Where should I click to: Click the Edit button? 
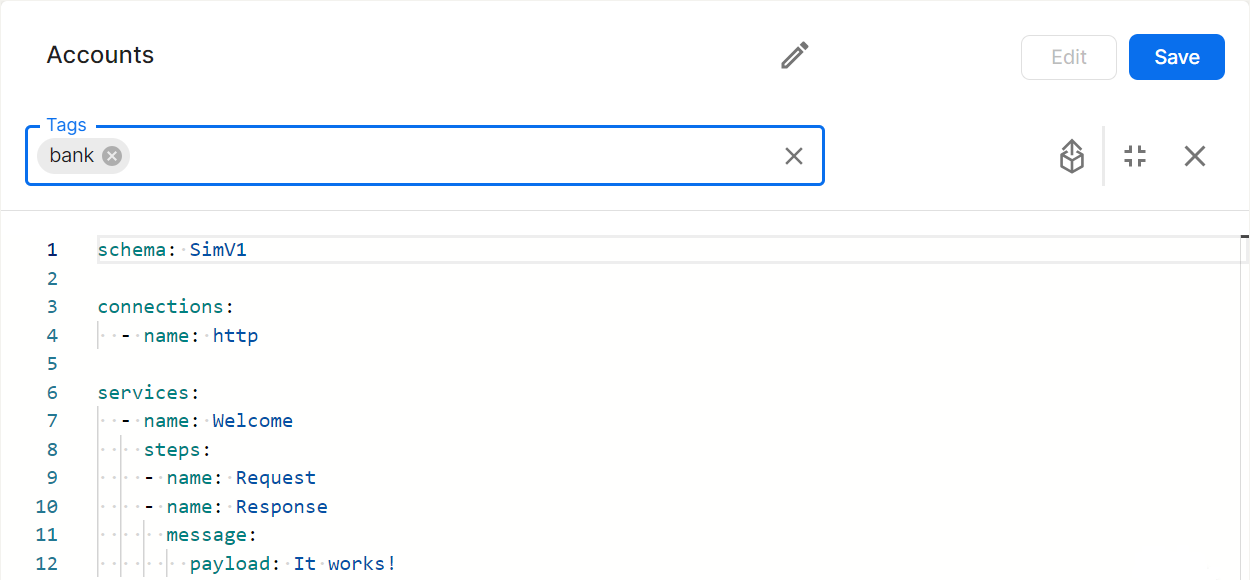point(1068,58)
